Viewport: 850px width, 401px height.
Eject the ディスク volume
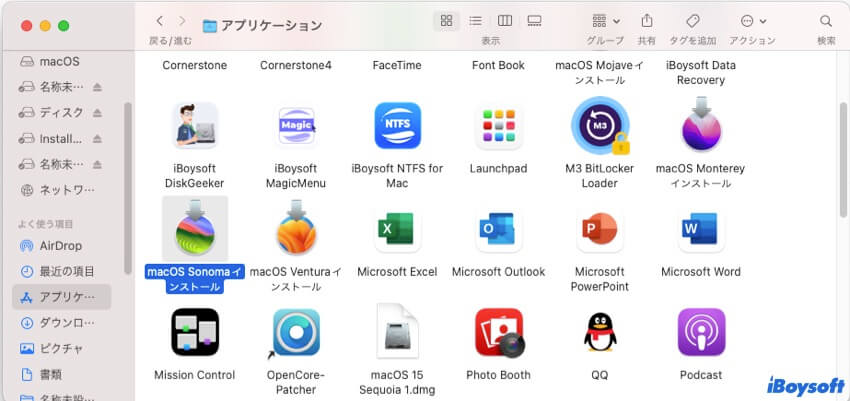tap(97, 113)
